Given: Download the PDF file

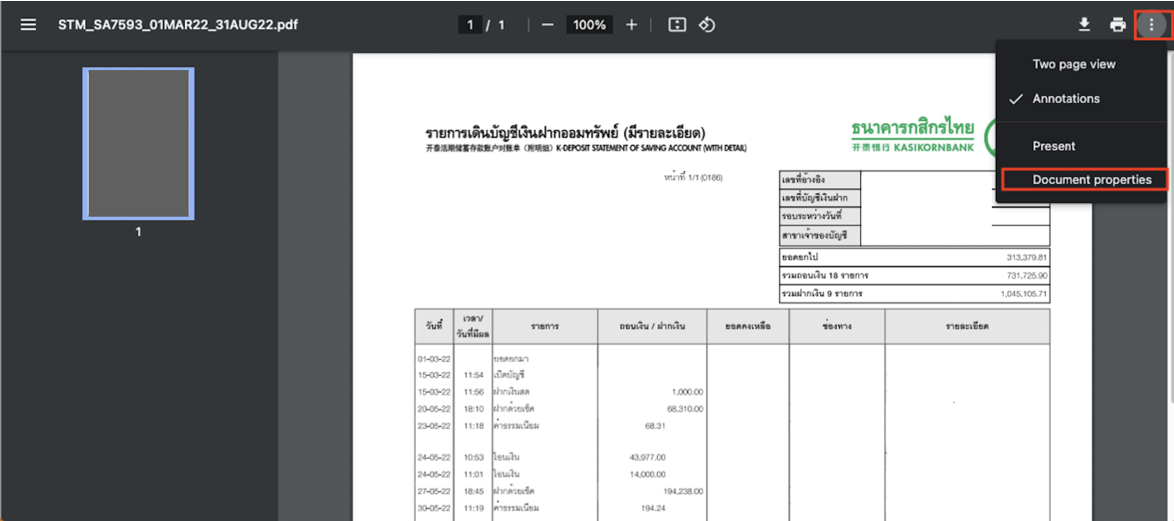Looking at the screenshot, I should click(1083, 25).
